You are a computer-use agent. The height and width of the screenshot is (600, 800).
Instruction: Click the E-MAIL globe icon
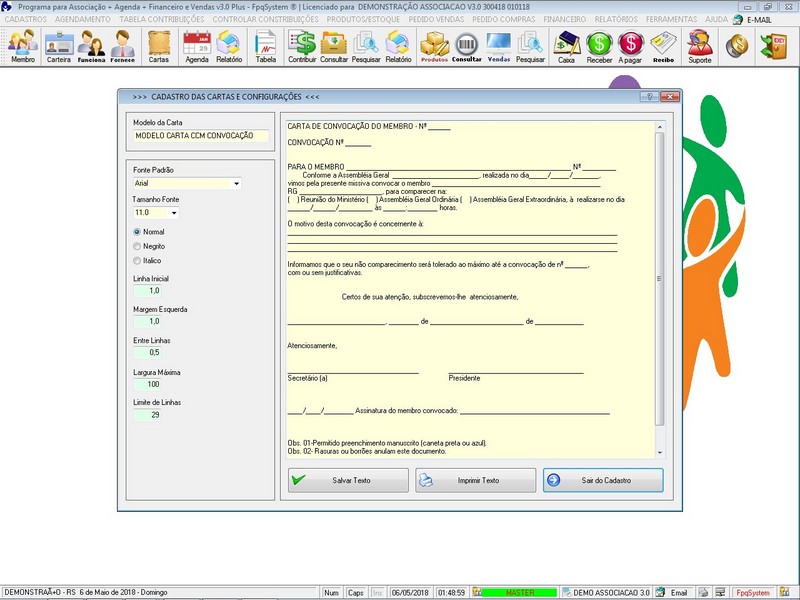tap(738, 19)
